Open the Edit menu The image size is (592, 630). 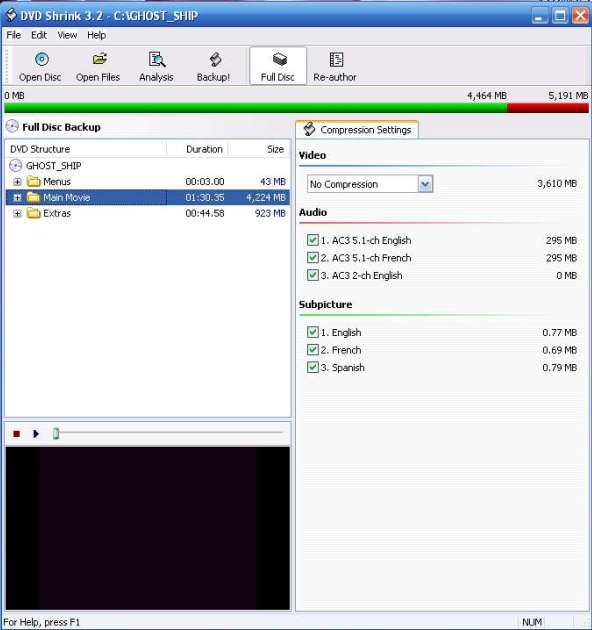[x=39, y=35]
